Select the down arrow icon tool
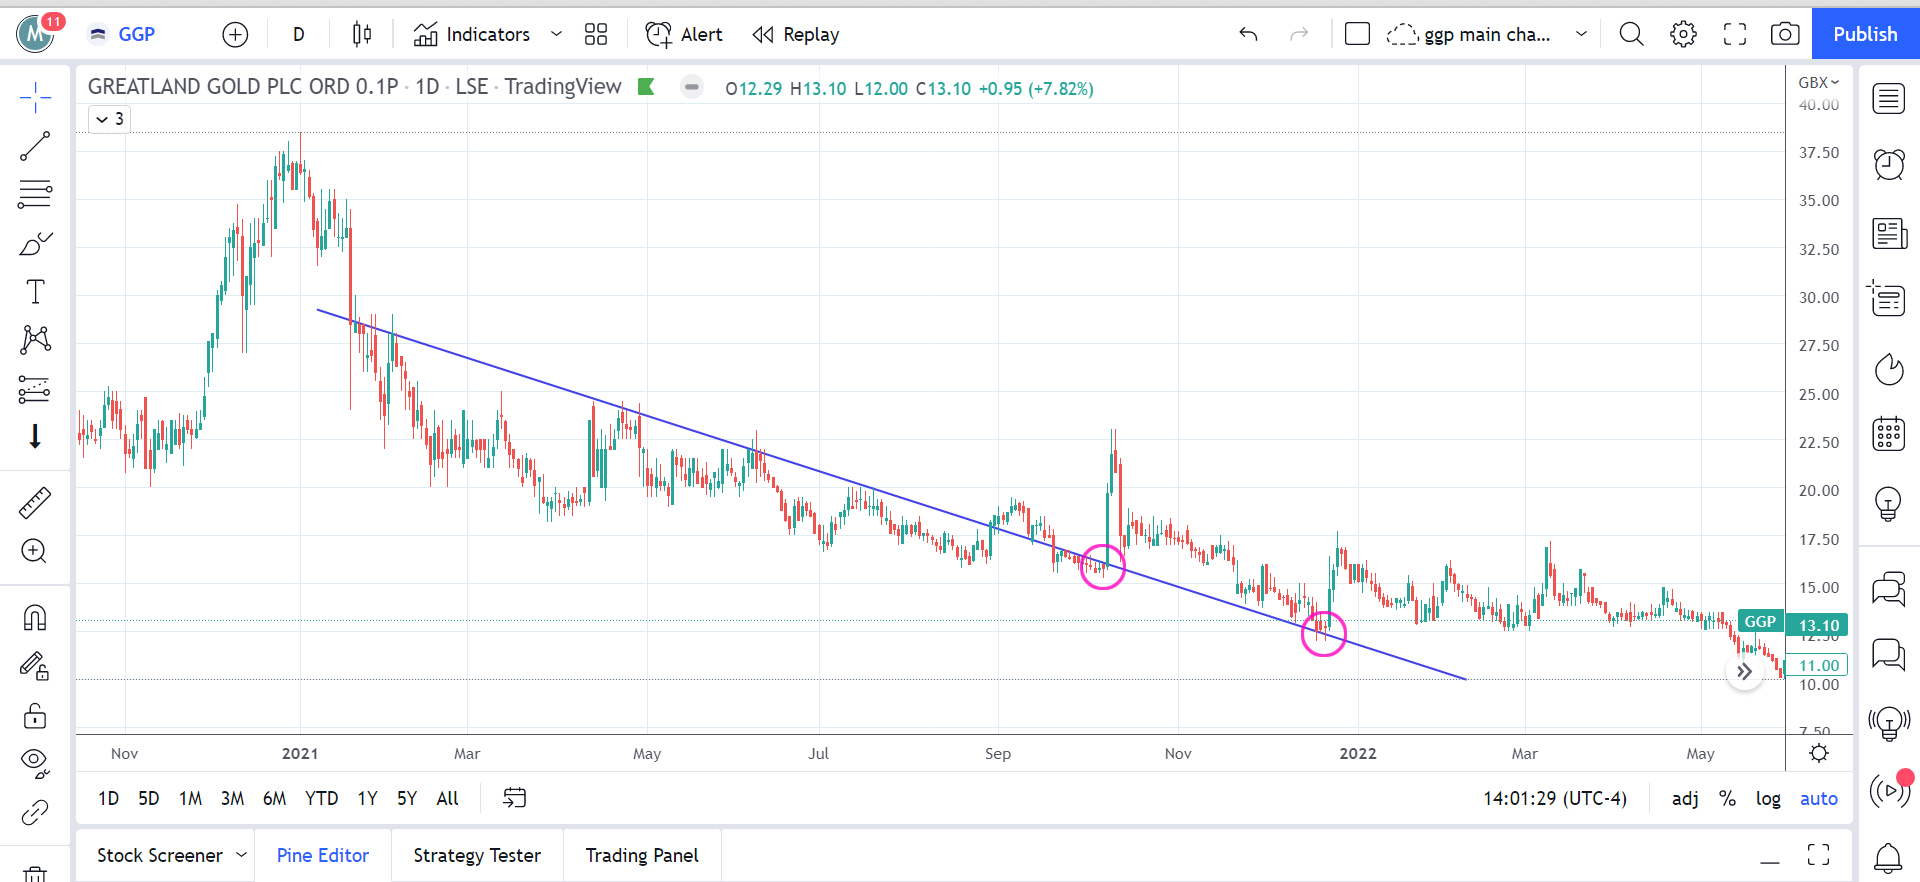Screen dimensions: 1920x882 click(35, 437)
